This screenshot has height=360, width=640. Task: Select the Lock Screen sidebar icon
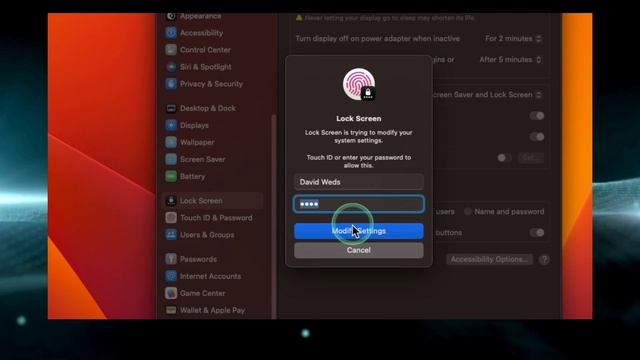(171, 201)
